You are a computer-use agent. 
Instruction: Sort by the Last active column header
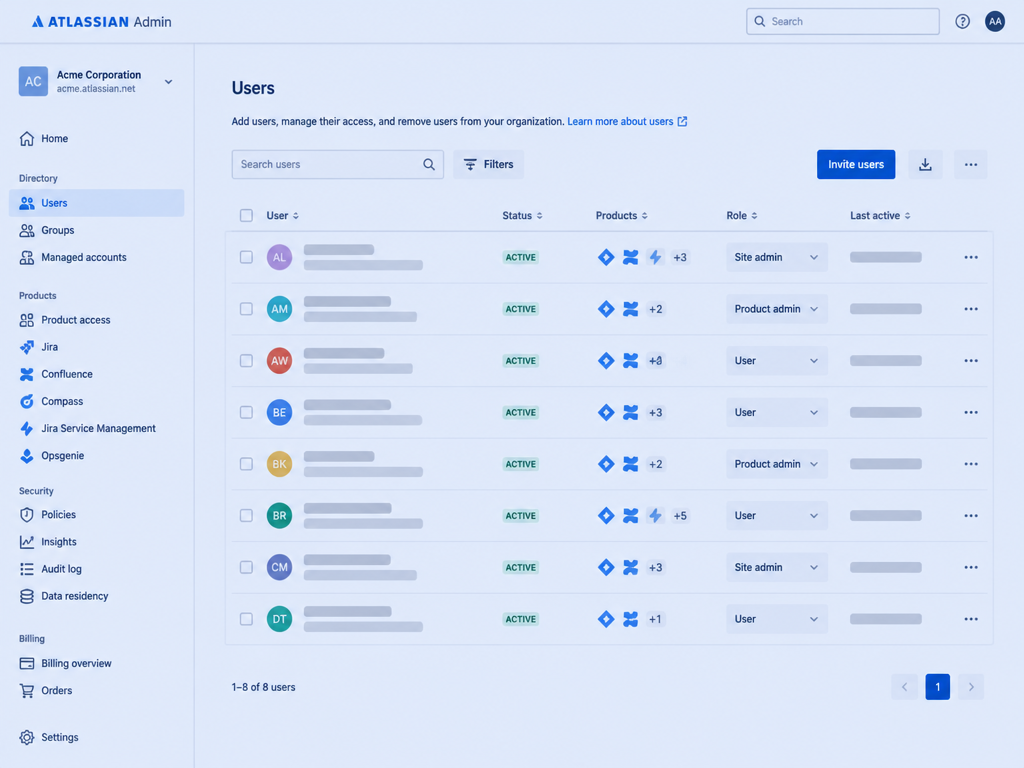pyautogui.click(x=880, y=216)
